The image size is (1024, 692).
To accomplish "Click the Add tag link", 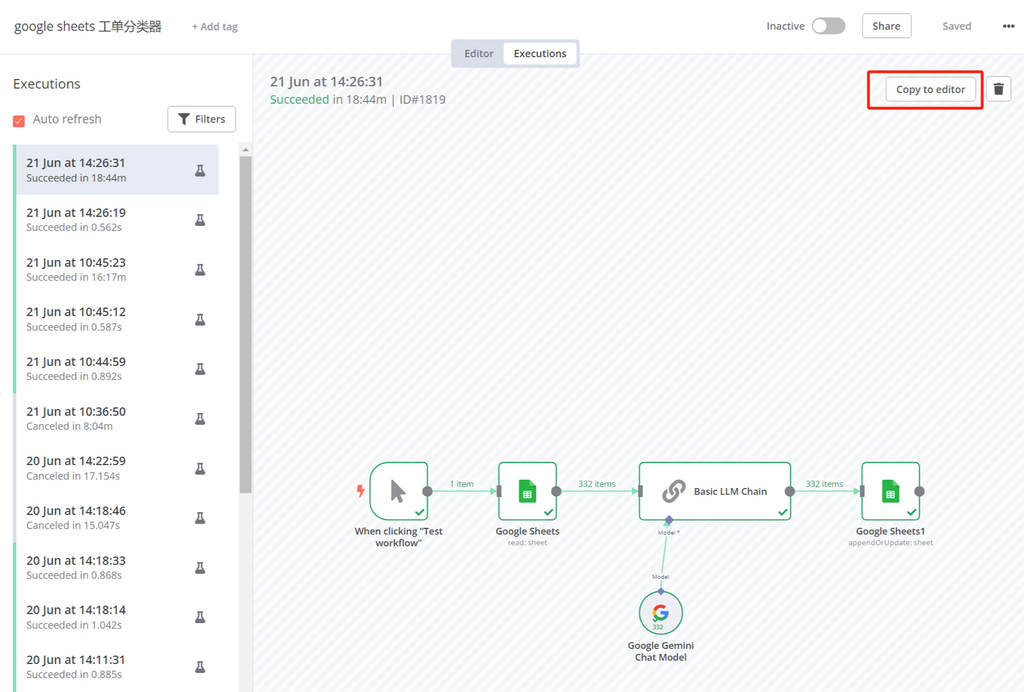I will tap(215, 27).
